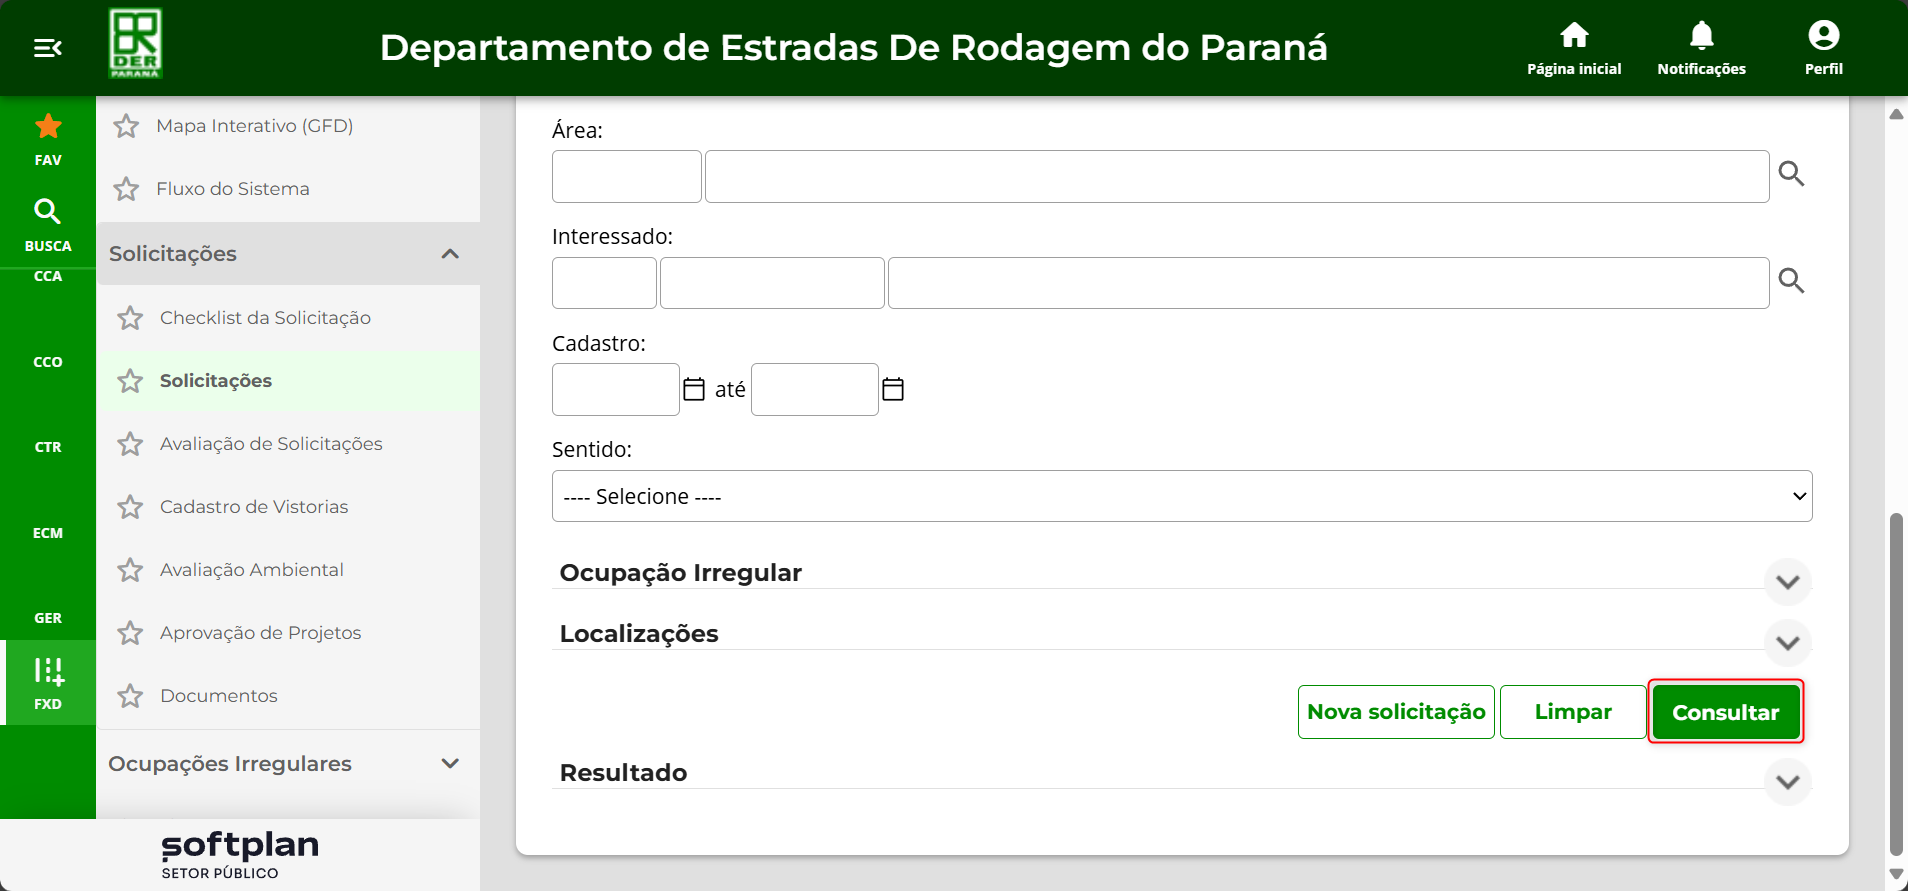Click the Área search magnifier icon
Screen dimensions: 1908x891
click(1791, 175)
